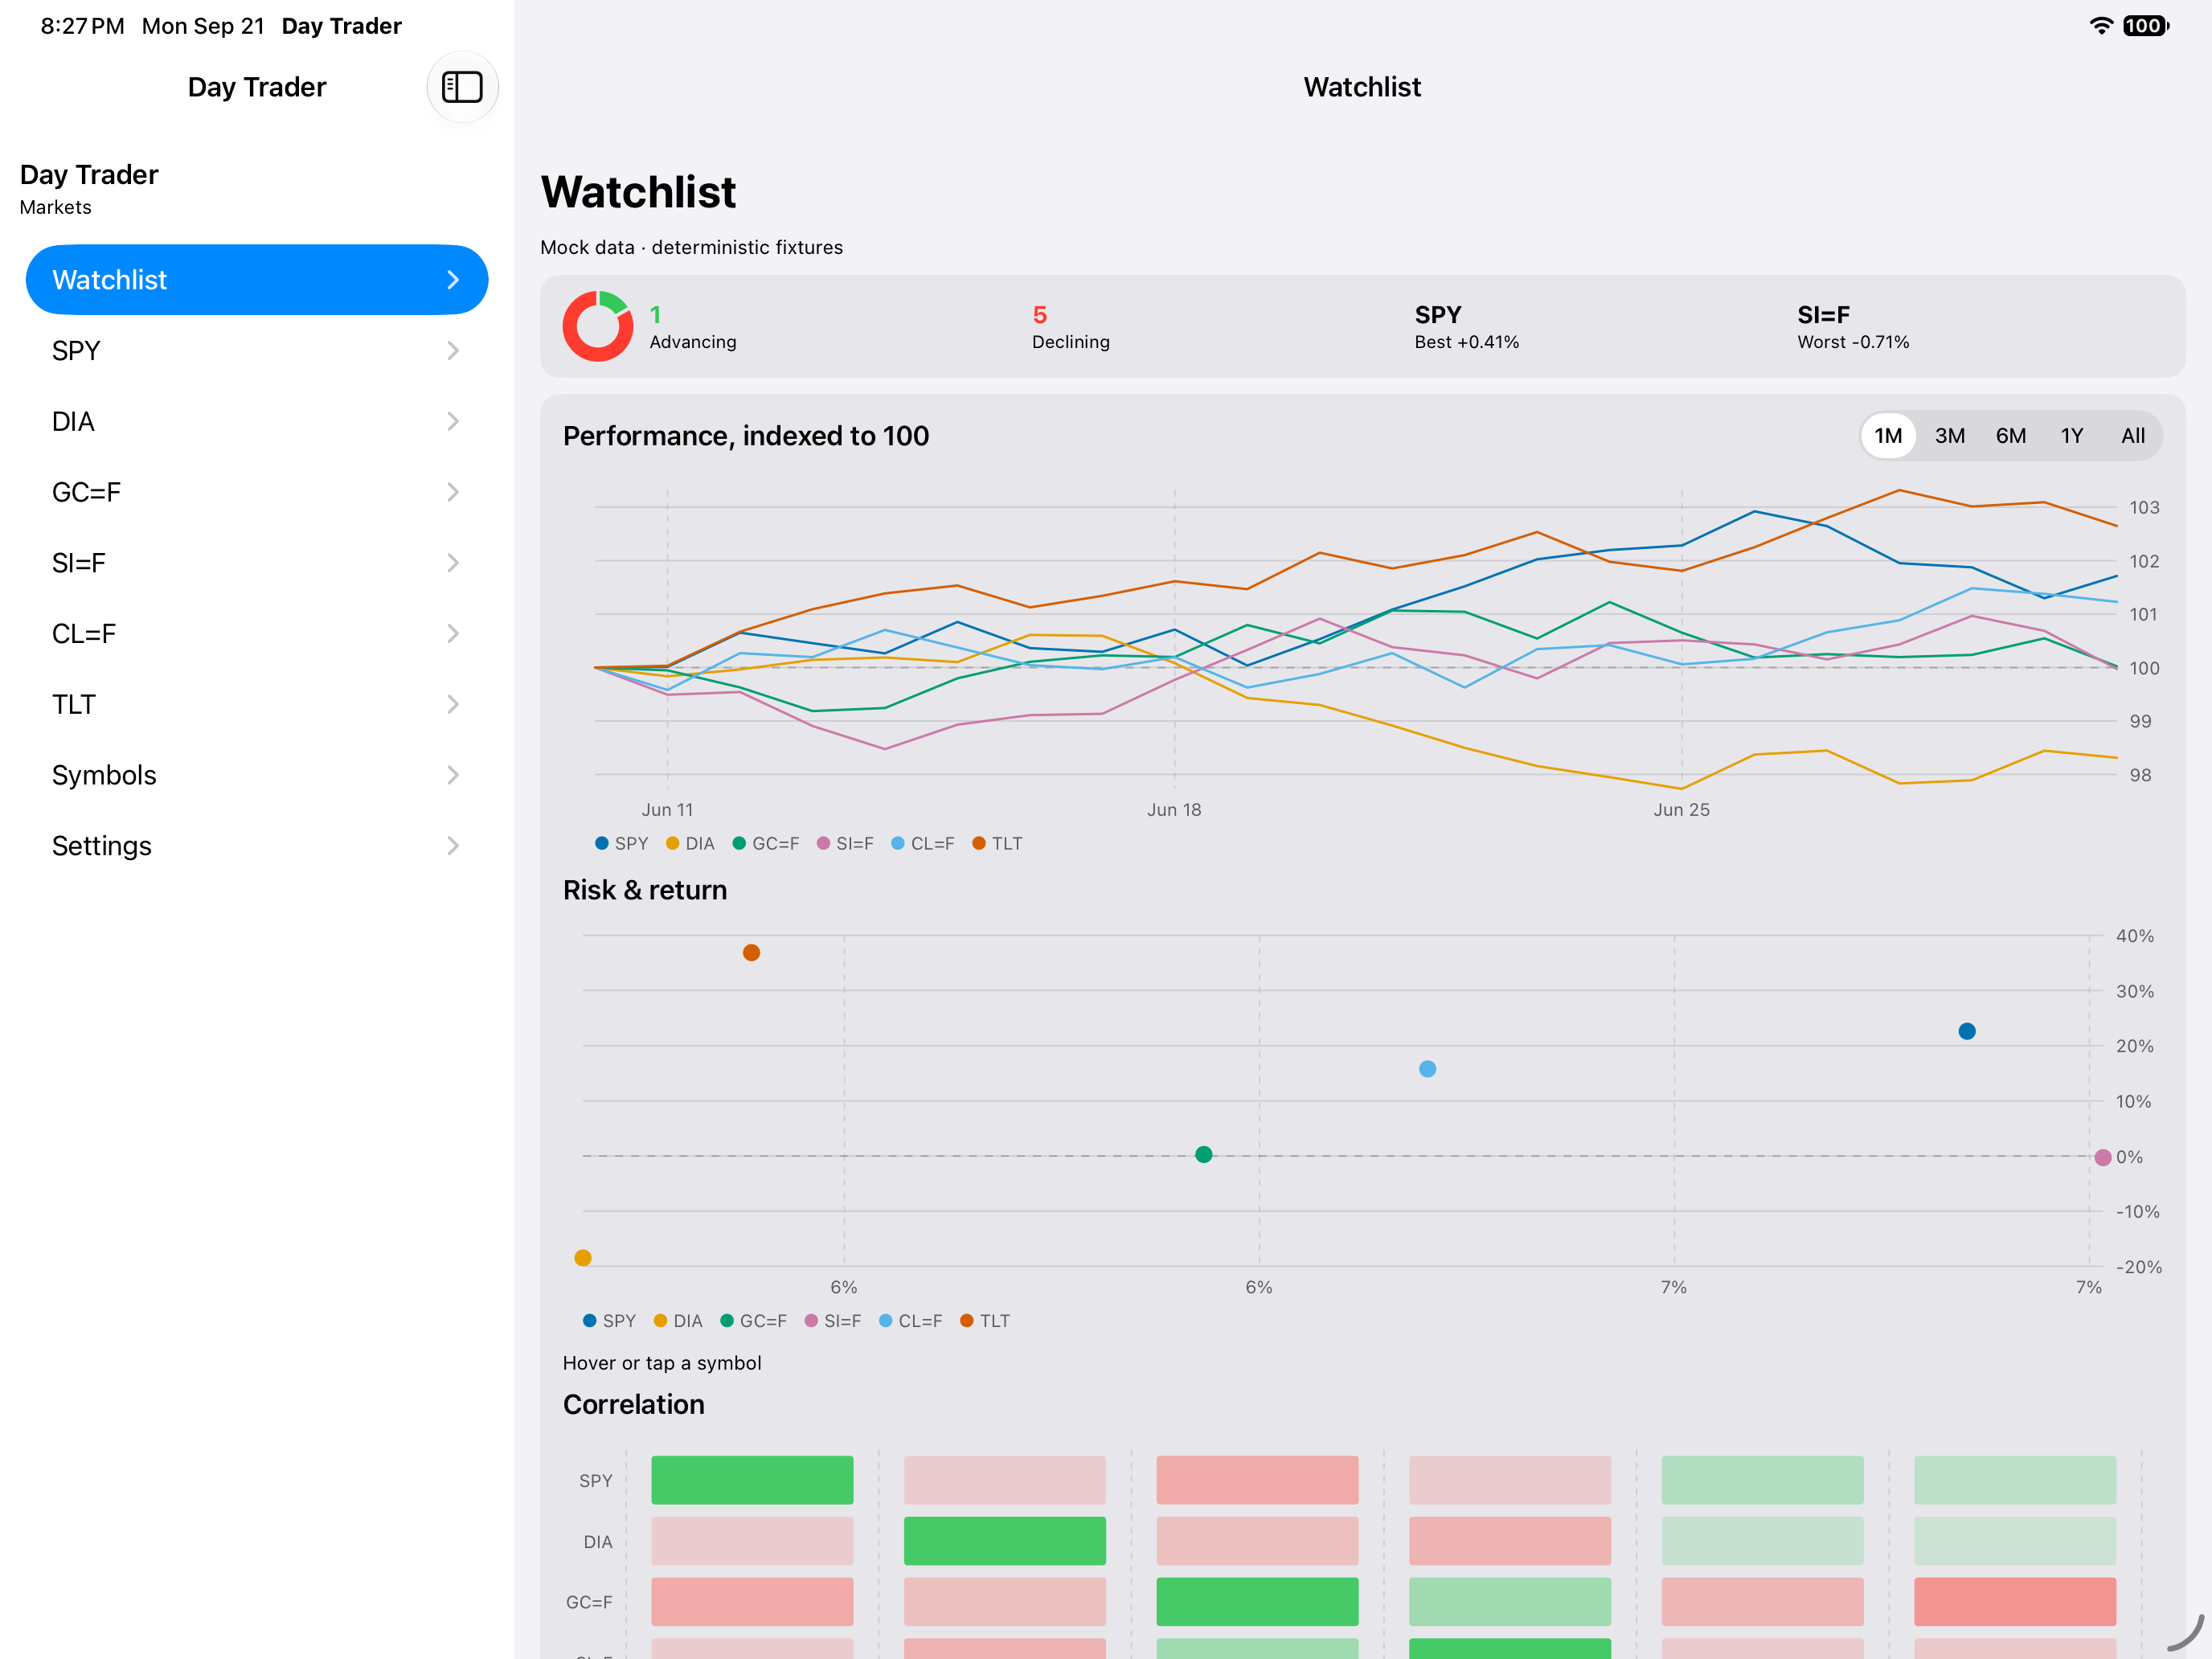Tap the Wi-Fi status icon
The image size is (2212, 1659).
(2101, 26)
